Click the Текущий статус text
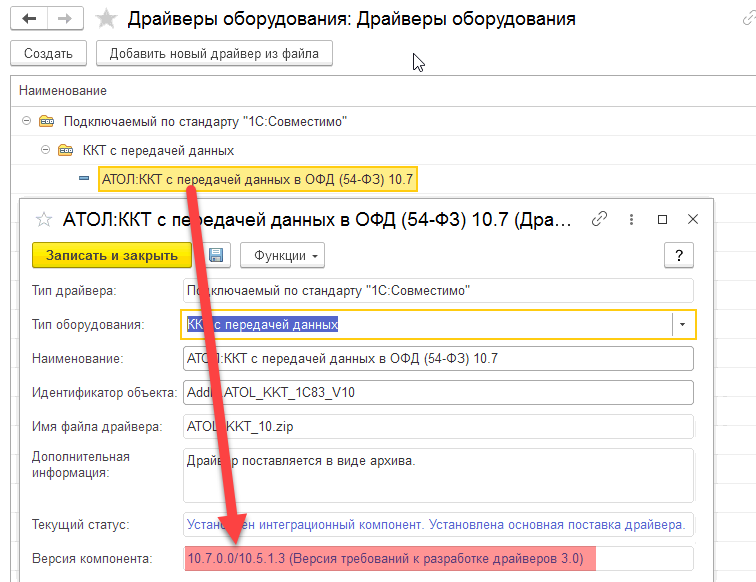This screenshot has width=756, height=582. click(x=436, y=525)
